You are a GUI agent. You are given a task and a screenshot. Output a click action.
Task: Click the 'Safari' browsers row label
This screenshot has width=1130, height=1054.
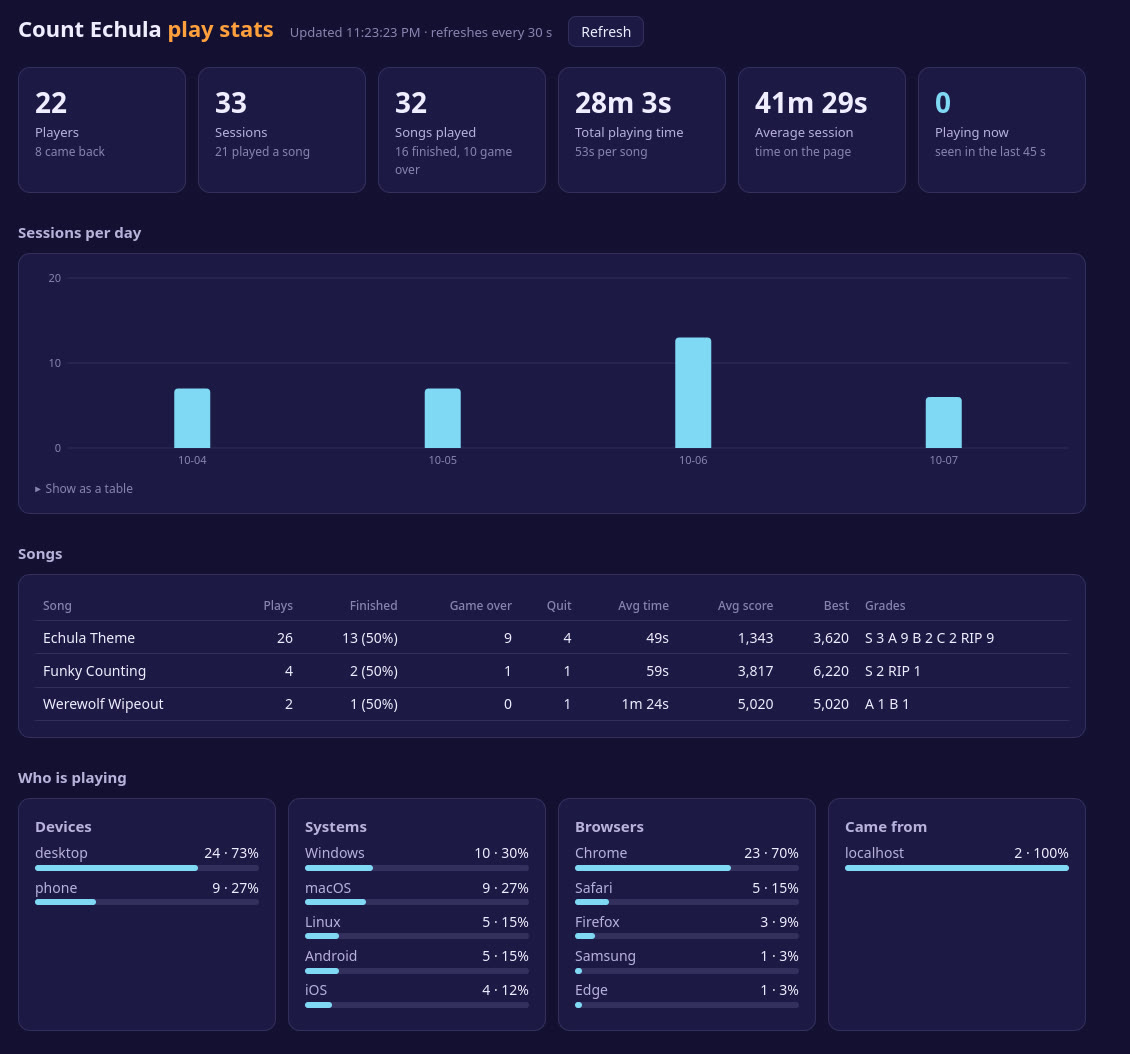coord(593,888)
